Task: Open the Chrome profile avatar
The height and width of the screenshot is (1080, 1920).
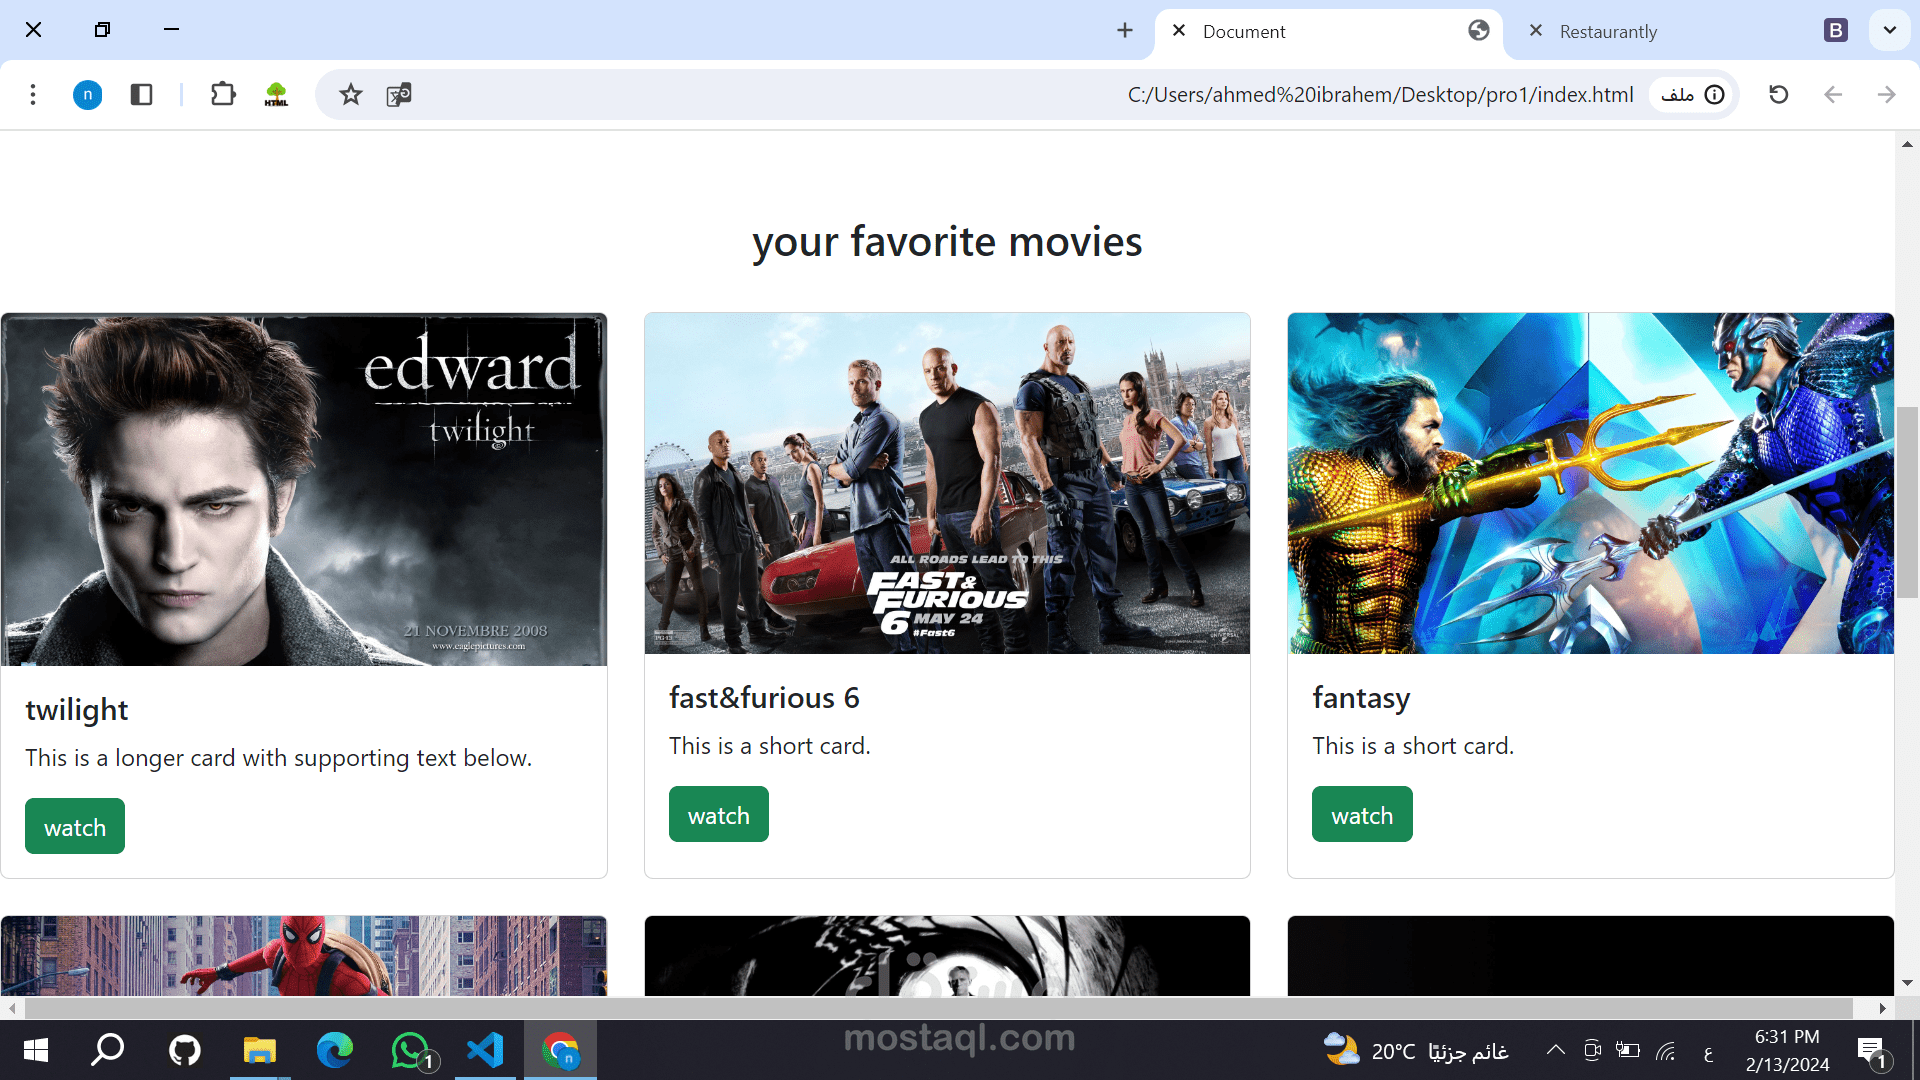Action: pos(88,94)
